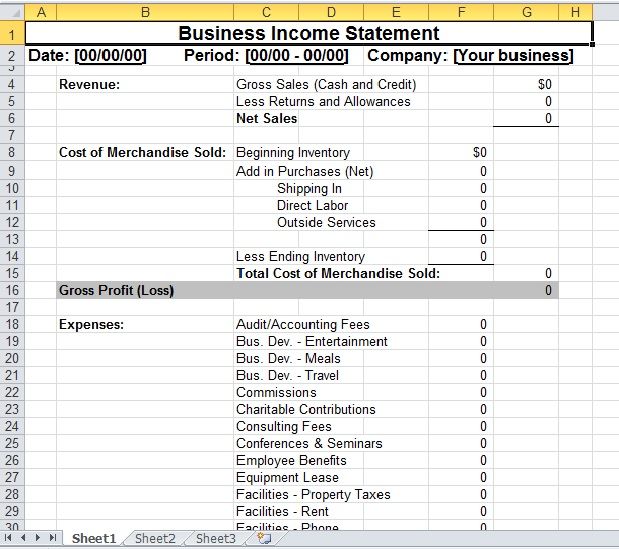Select the Revenue: label cell
Screen dimensions: 619x549
pyautogui.click(x=145, y=84)
